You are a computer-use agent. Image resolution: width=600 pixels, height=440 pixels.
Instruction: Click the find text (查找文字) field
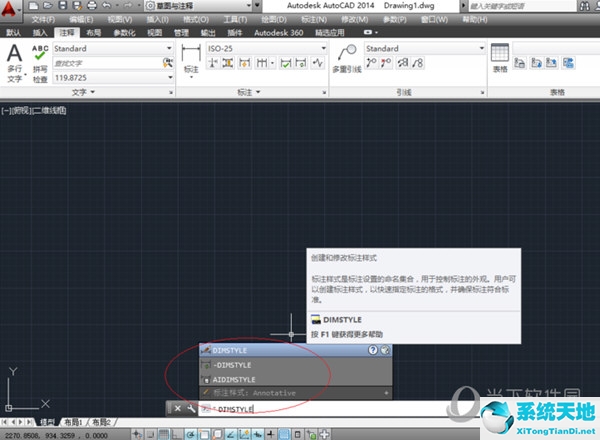(107, 62)
